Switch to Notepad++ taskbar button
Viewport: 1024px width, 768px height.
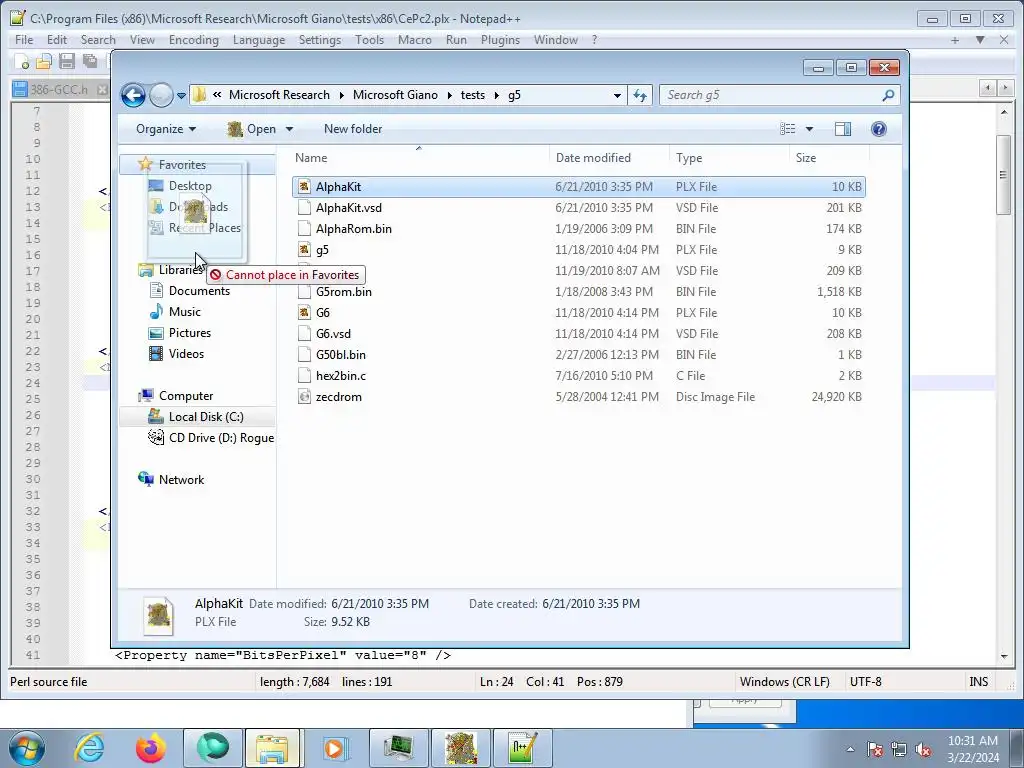522,748
